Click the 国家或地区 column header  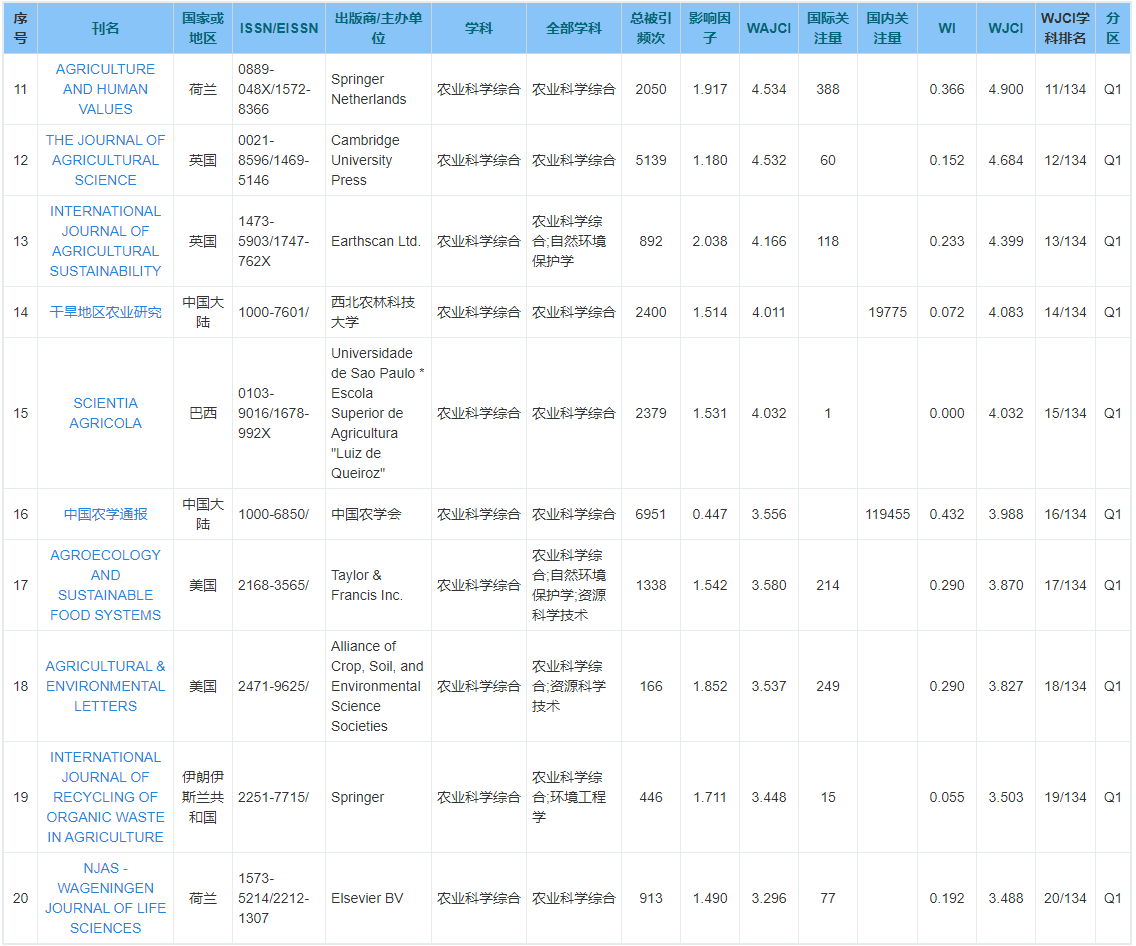click(x=203, y=28)
